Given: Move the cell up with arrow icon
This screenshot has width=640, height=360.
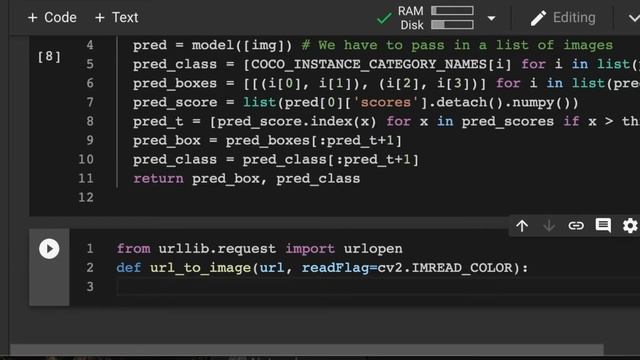Looking at the screenshot, I should click(522, 226).
